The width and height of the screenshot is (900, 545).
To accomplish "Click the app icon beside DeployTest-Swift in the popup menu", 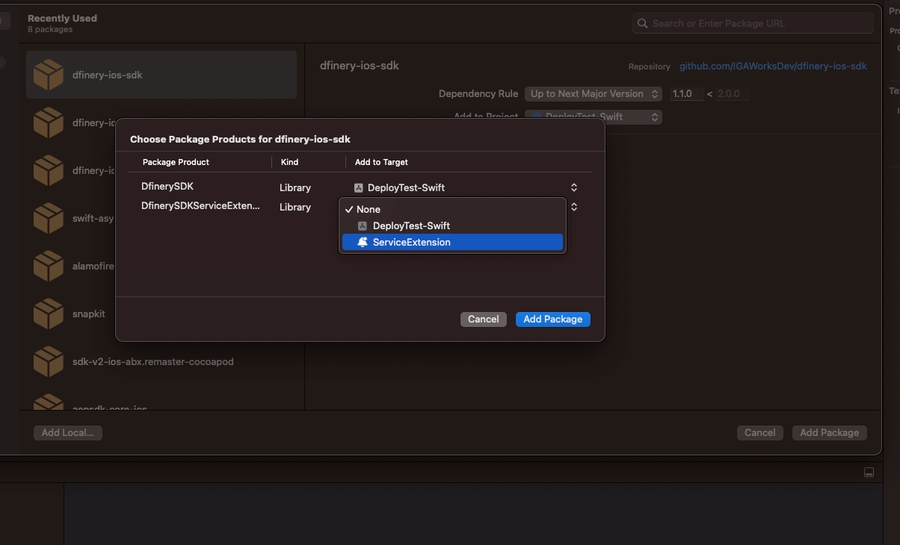I will [363, 226].
